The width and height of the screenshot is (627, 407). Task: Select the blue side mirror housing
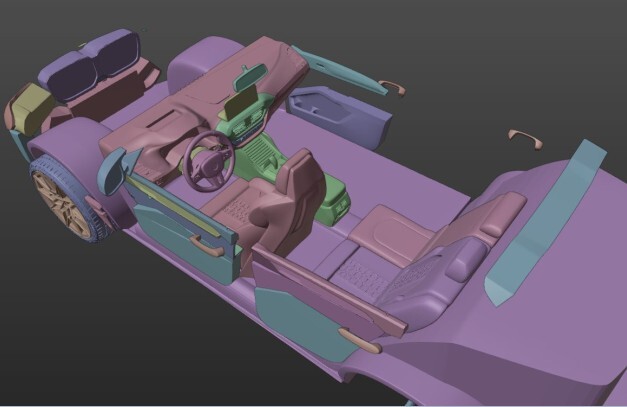tap(113, 171)
